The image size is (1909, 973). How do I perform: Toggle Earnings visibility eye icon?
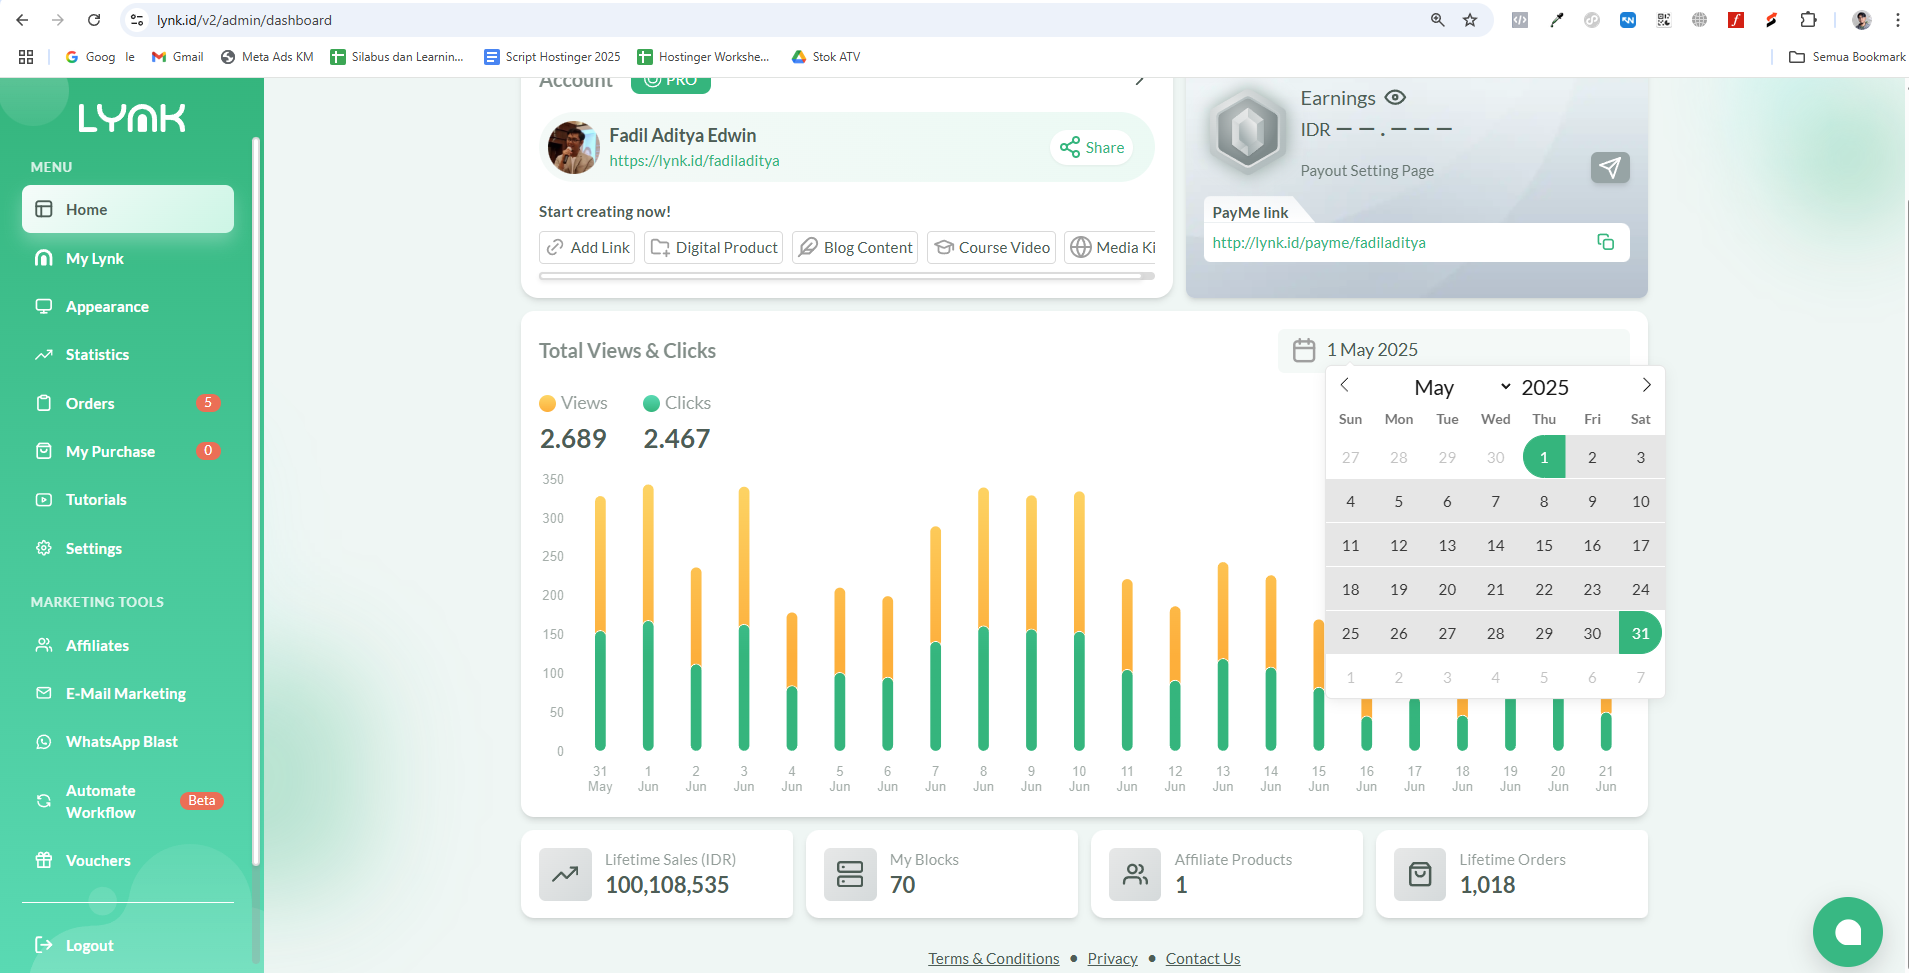1395,98
